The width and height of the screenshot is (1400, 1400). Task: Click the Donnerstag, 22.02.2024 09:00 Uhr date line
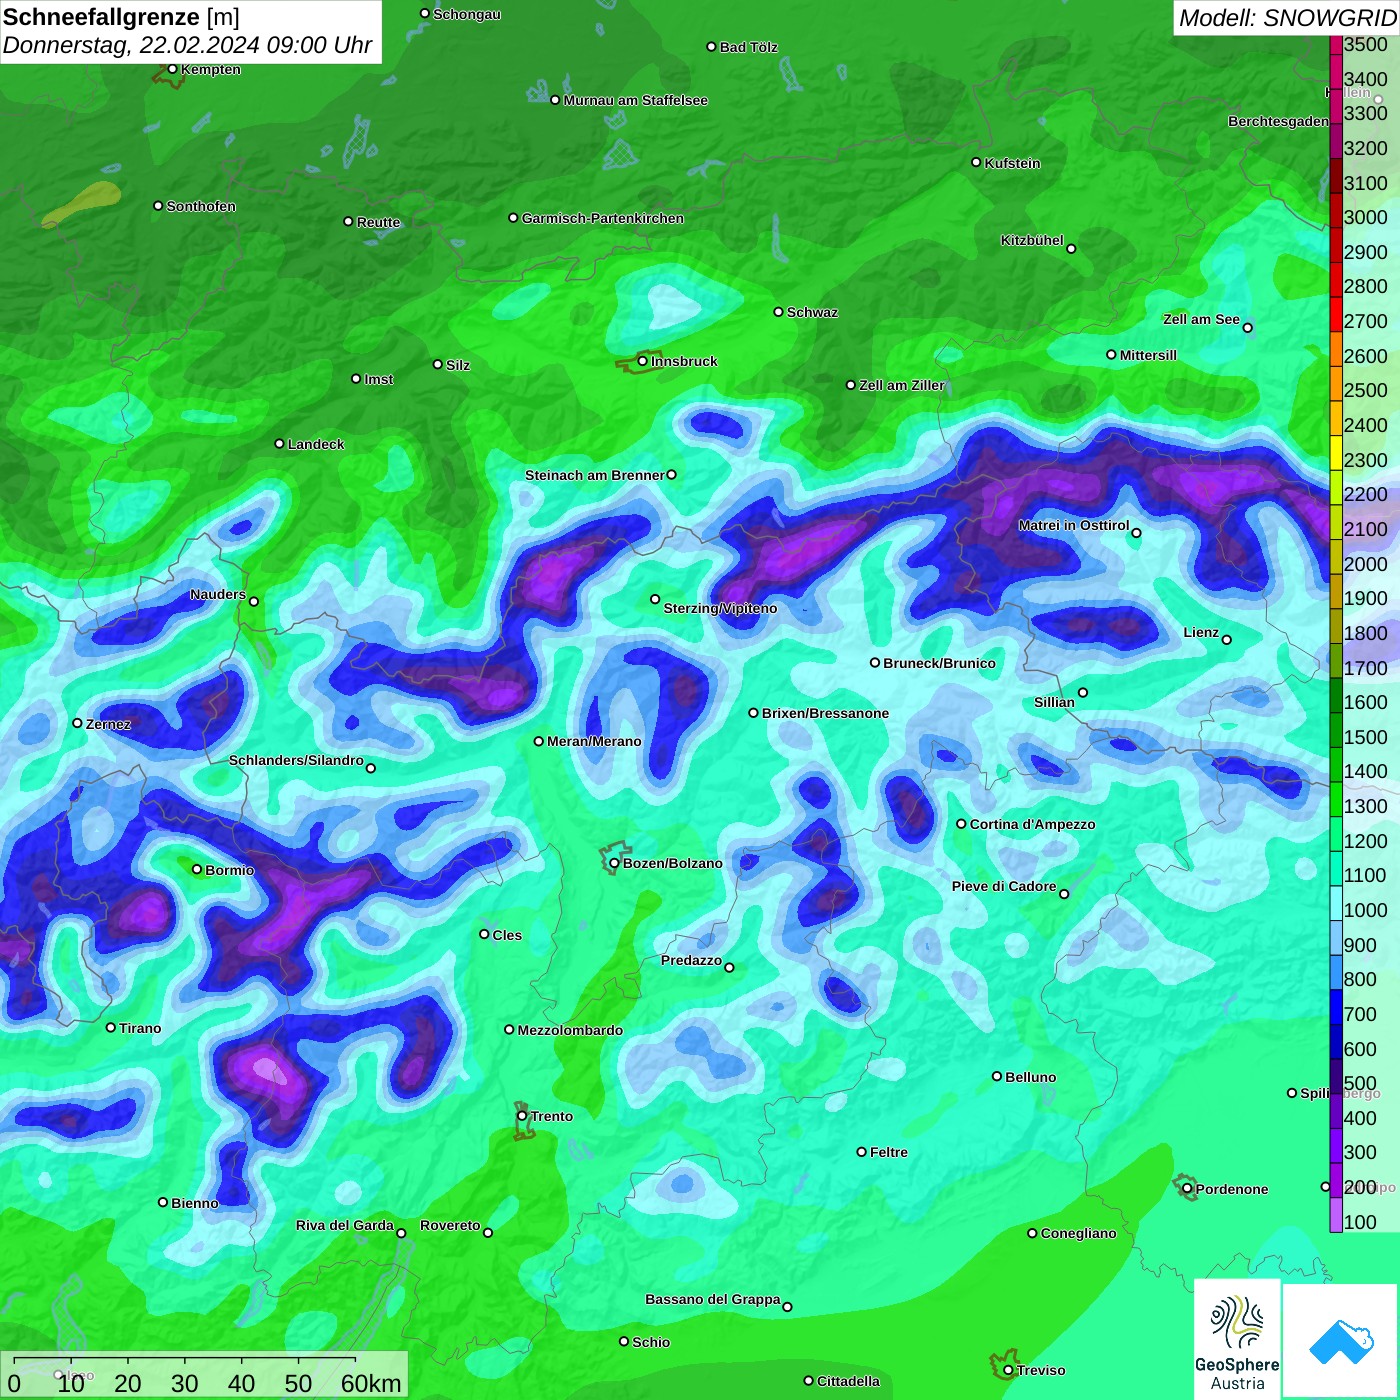(x=187, y=45)
